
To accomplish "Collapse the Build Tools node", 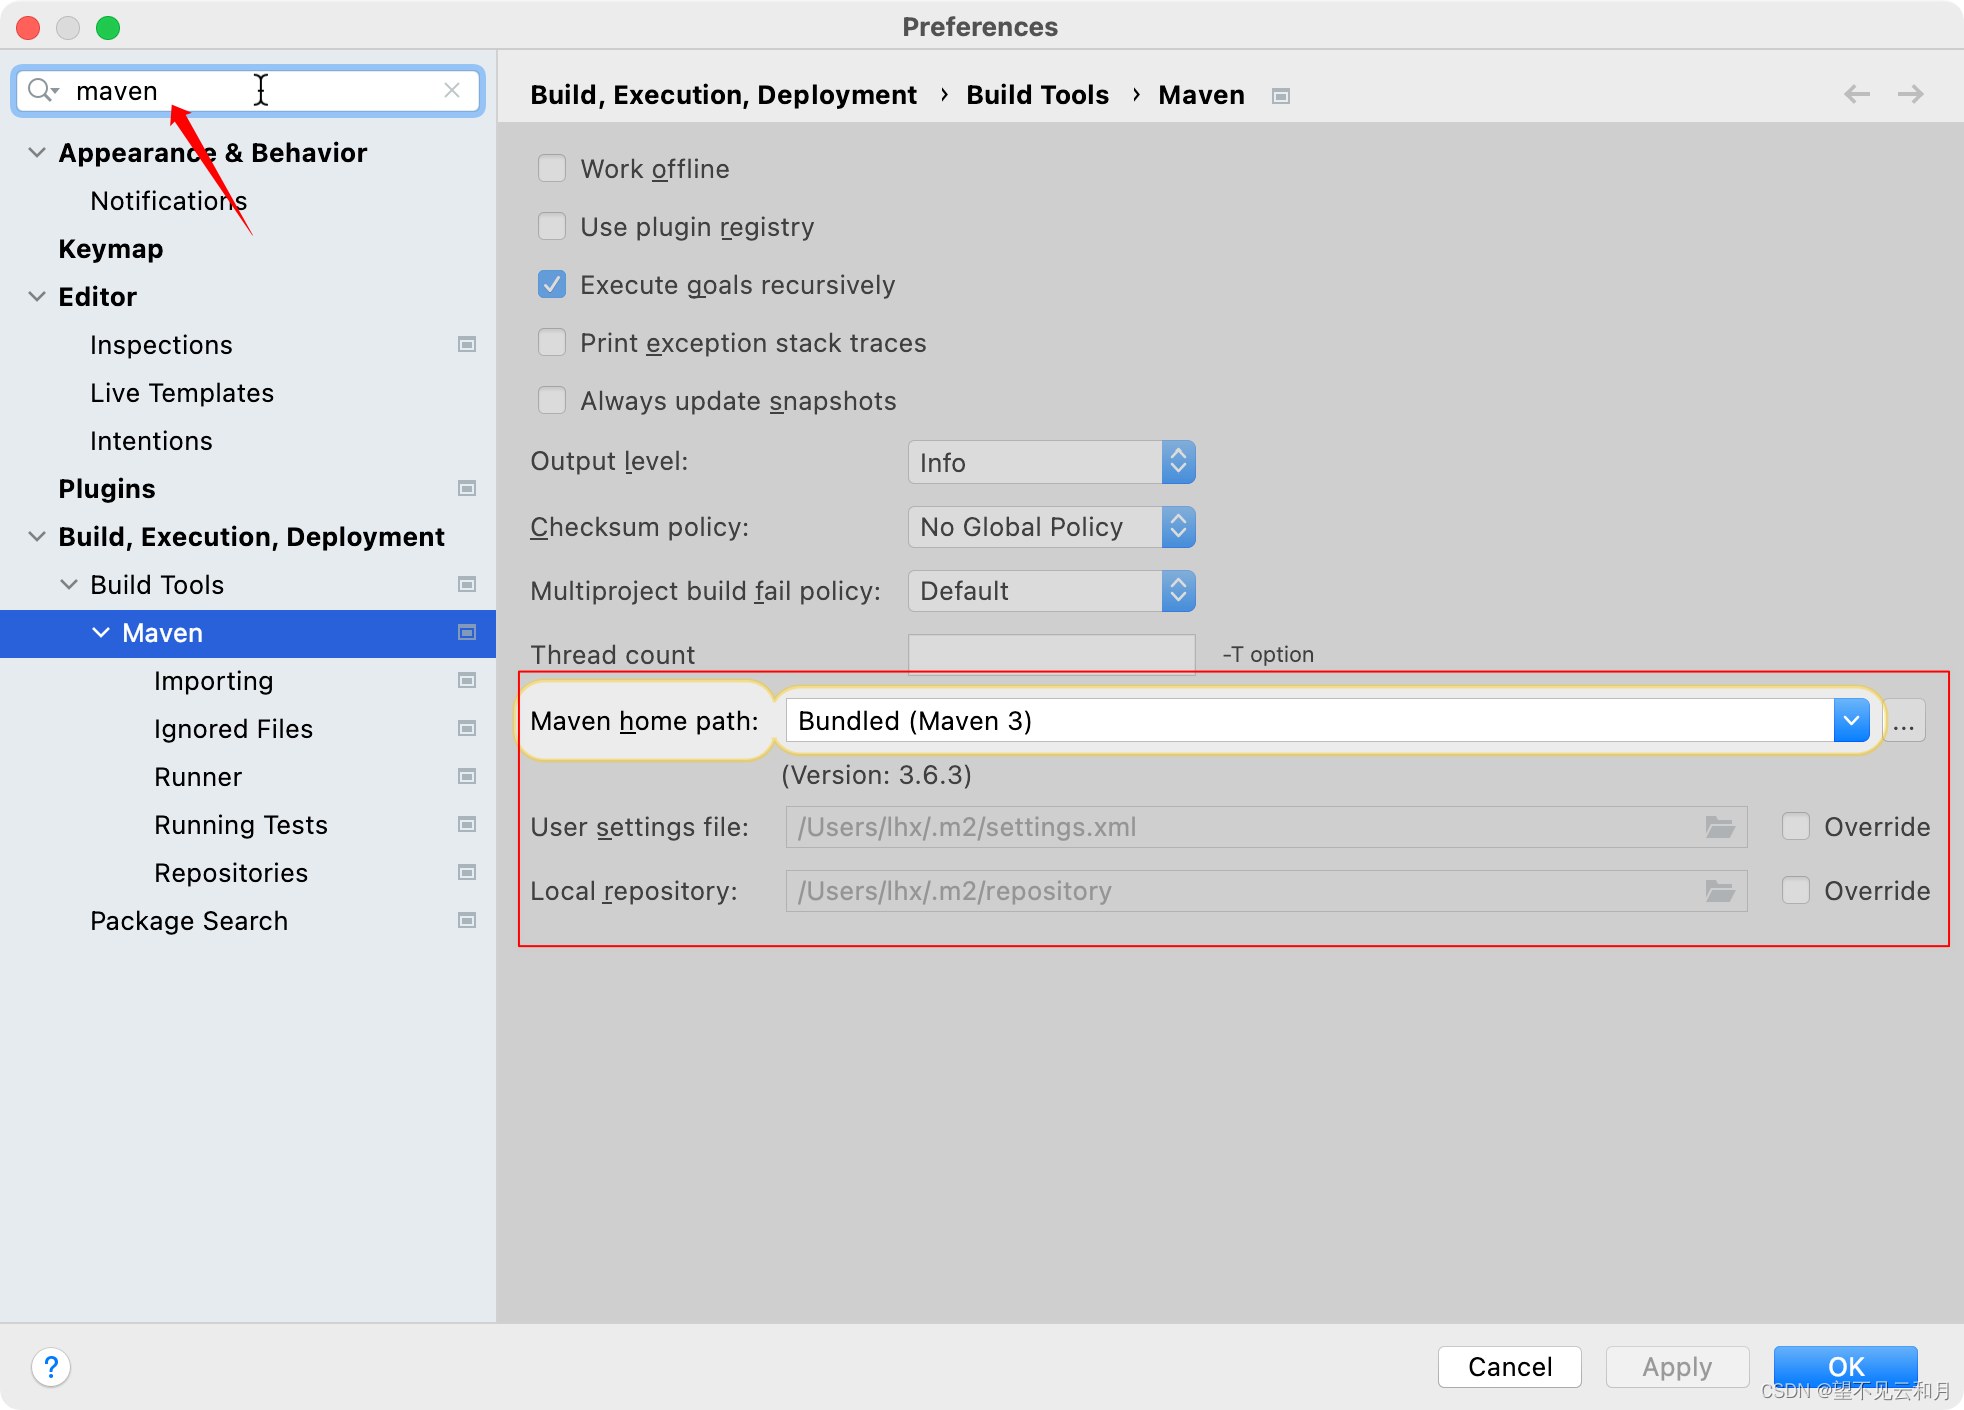I will click(x=69, y=584).
